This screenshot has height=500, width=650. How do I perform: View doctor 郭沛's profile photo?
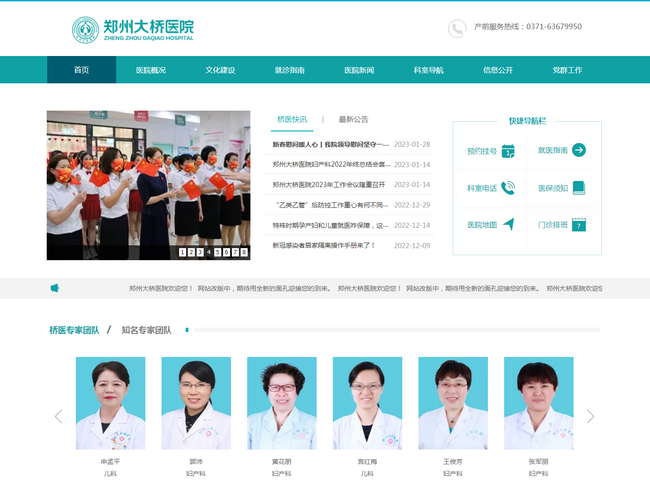pyautogui.click(x=204, y=403)
